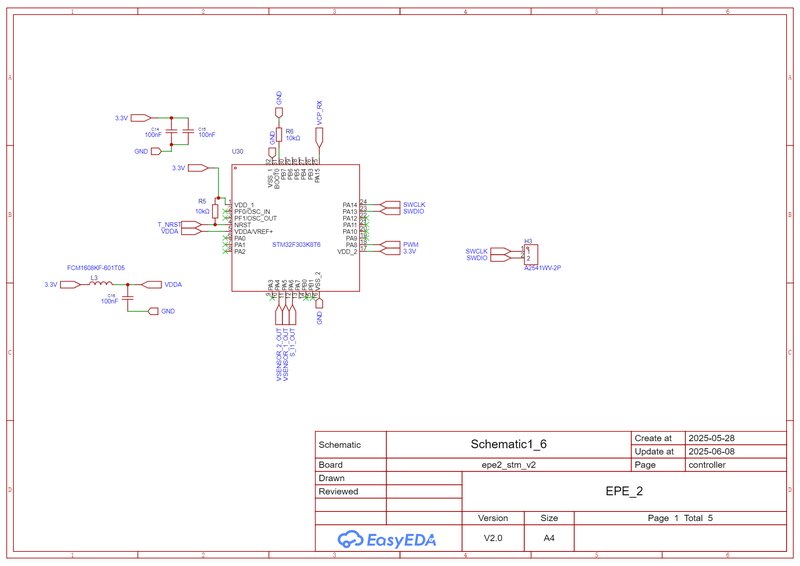The width and height of the screenshot is (800, 566).
Task: Click the VDDA port at VDDA/VREF+ pin
Action: click(x=192, y=231)
